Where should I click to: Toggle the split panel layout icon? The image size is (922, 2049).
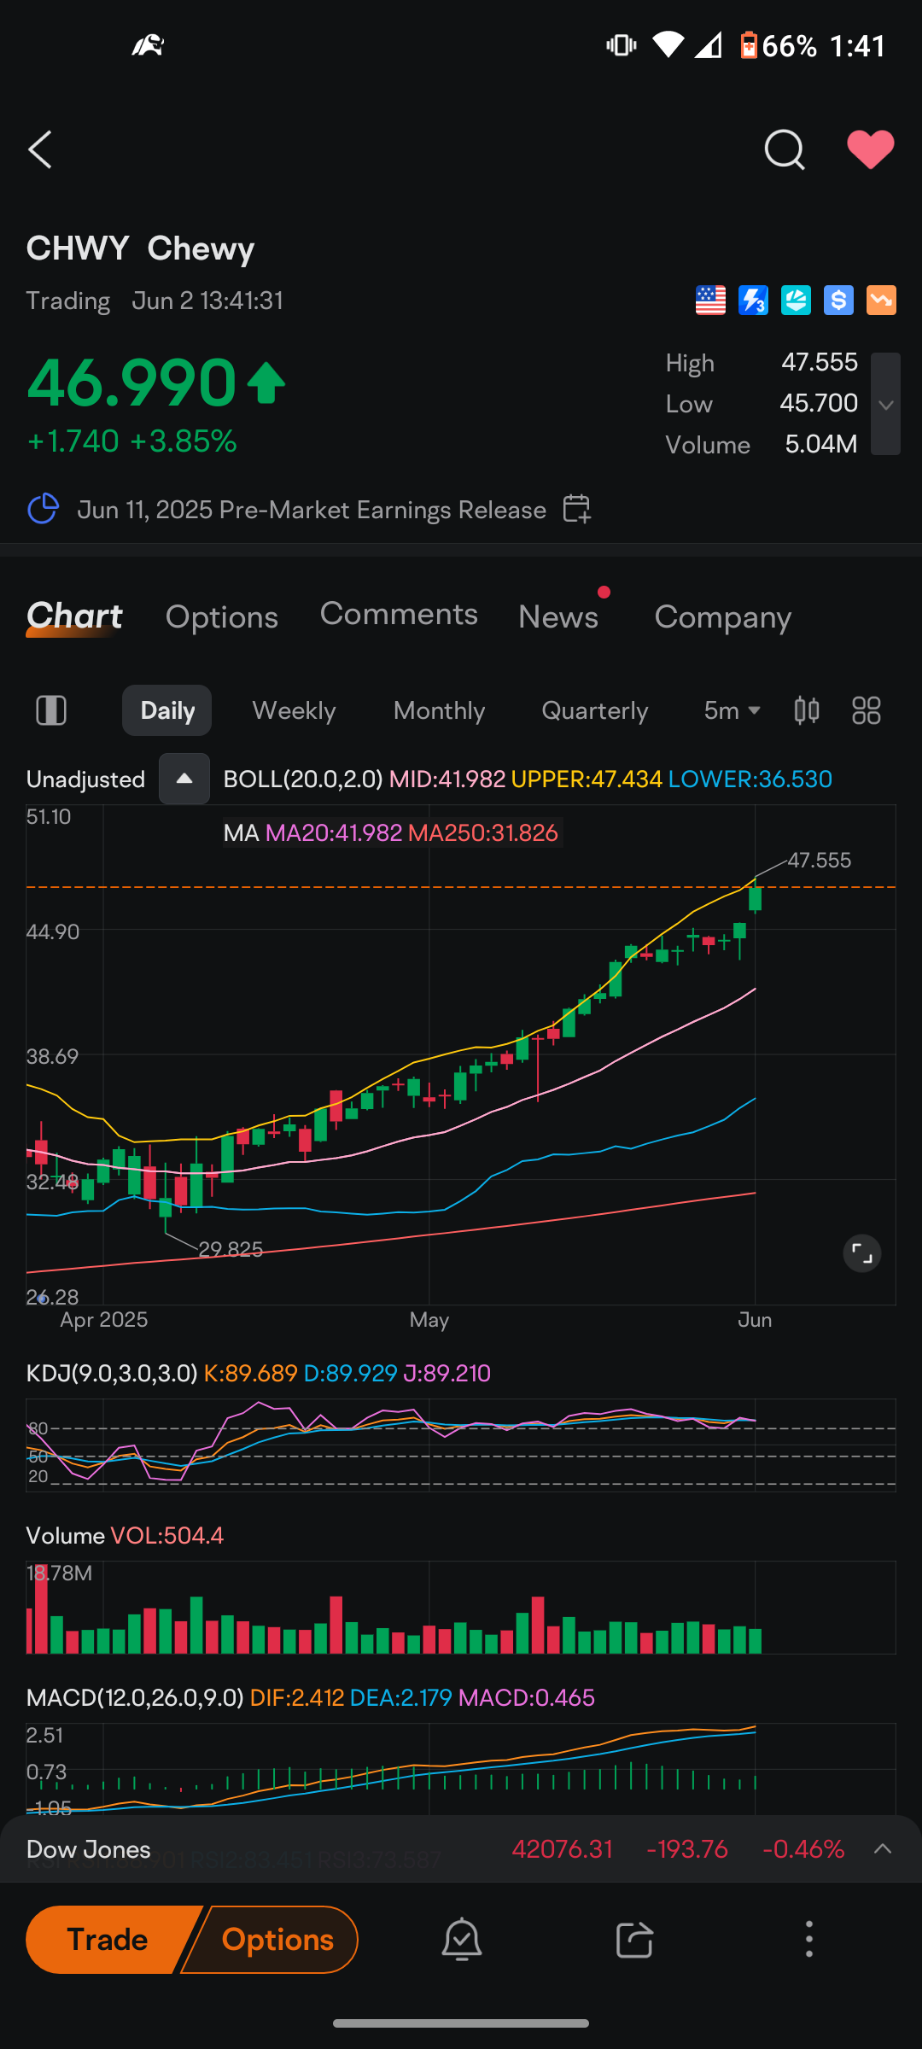coord(51,711)
